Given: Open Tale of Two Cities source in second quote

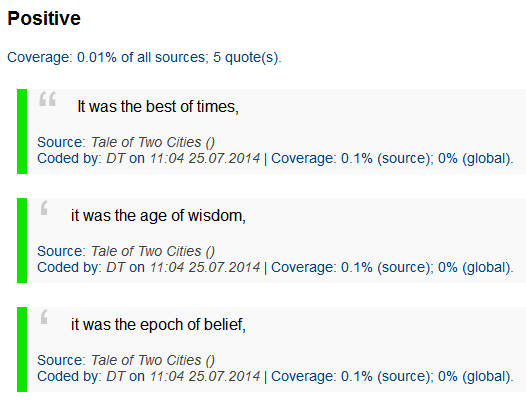Looking at the screenshot, I should click(x=153, y=251).
